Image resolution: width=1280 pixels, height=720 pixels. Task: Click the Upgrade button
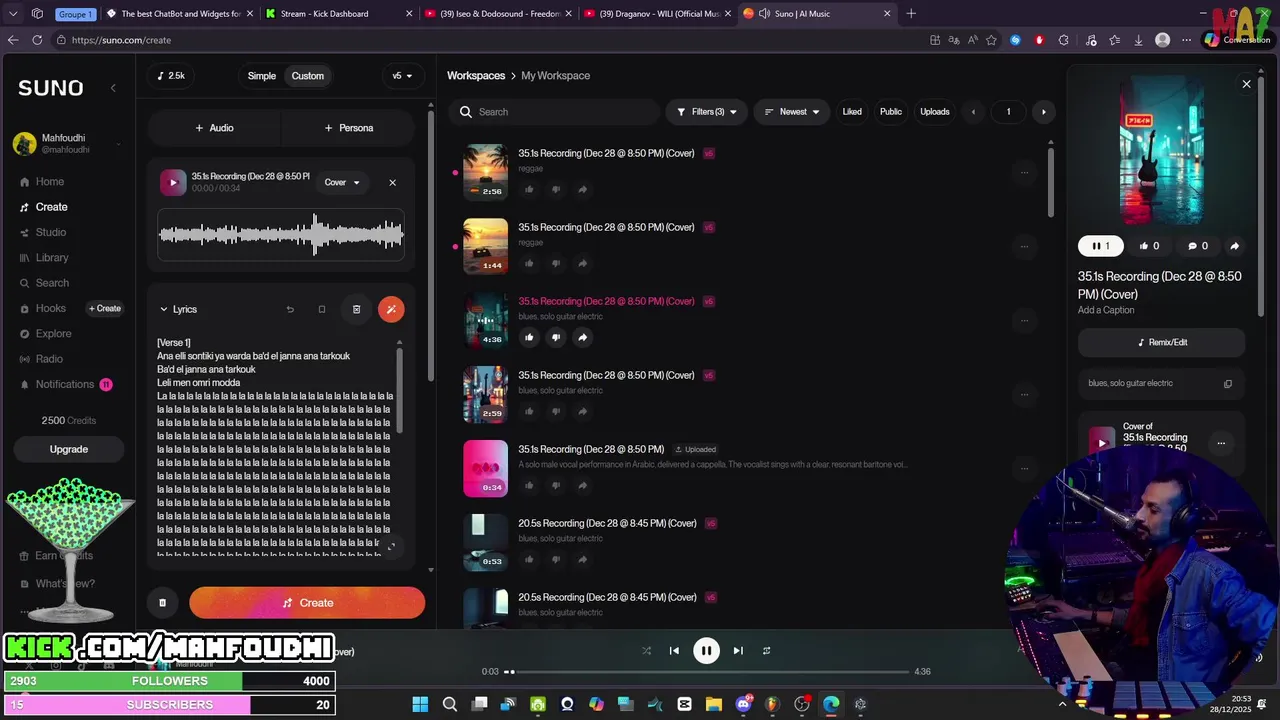(69, 449)
